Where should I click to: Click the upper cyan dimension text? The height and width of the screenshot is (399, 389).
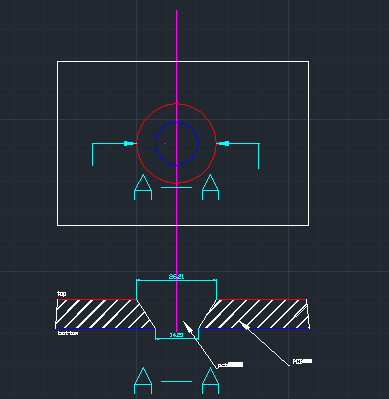tap(176, 276)
